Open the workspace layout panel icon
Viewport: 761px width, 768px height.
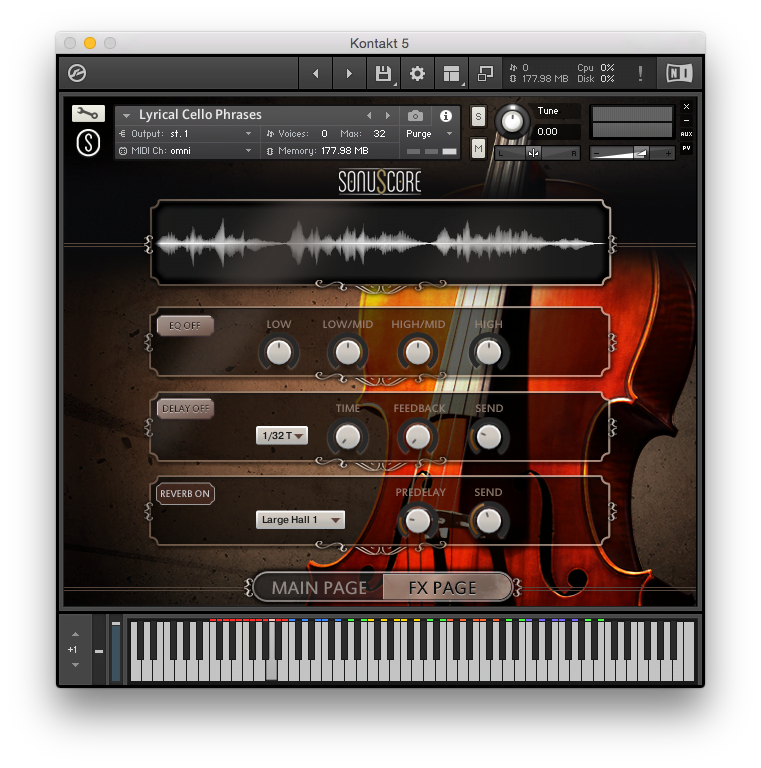tap(451, 73)
